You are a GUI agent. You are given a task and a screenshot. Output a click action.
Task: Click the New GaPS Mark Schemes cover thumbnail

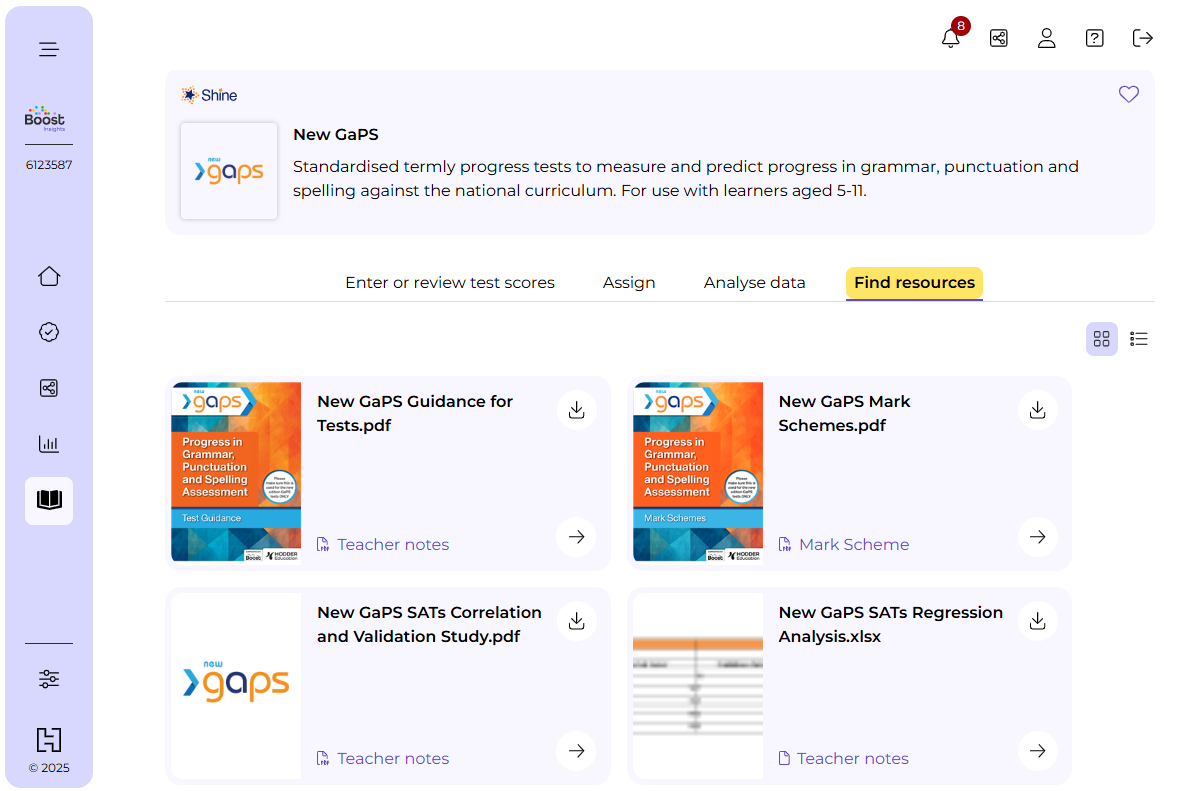(x=698, y=472)
